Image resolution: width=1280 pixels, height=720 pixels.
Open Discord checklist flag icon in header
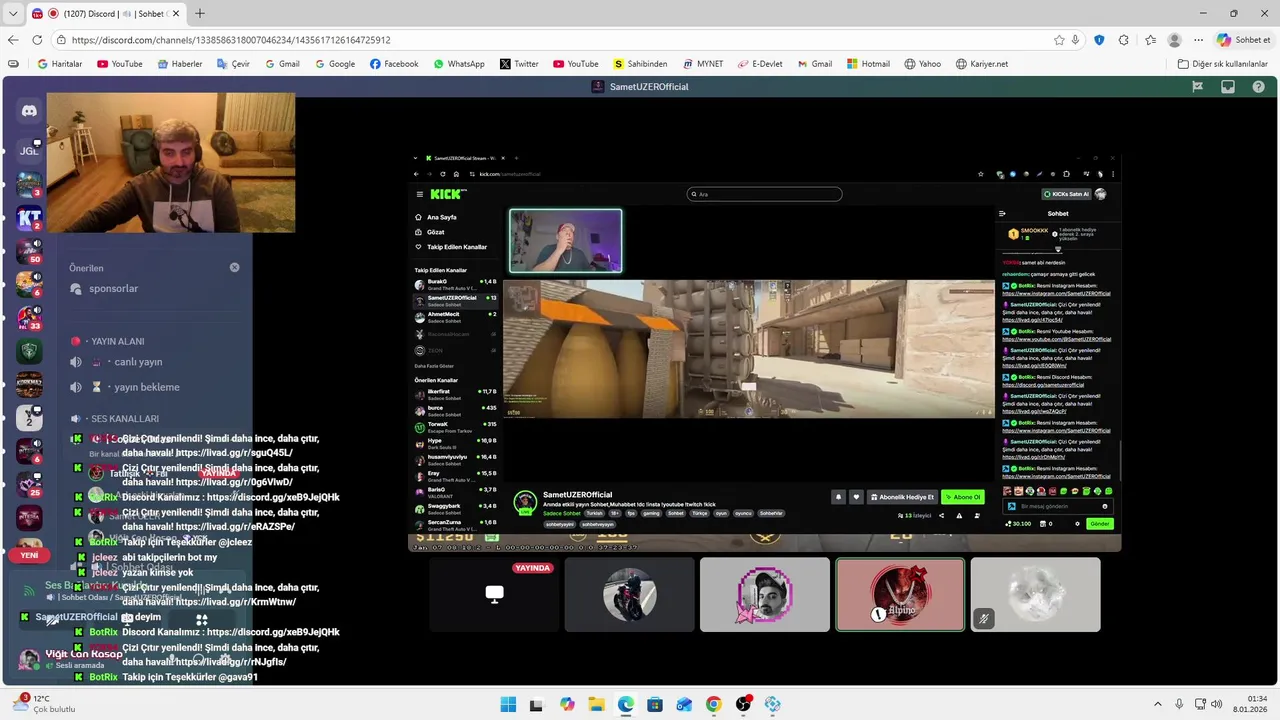(1197, 87)
